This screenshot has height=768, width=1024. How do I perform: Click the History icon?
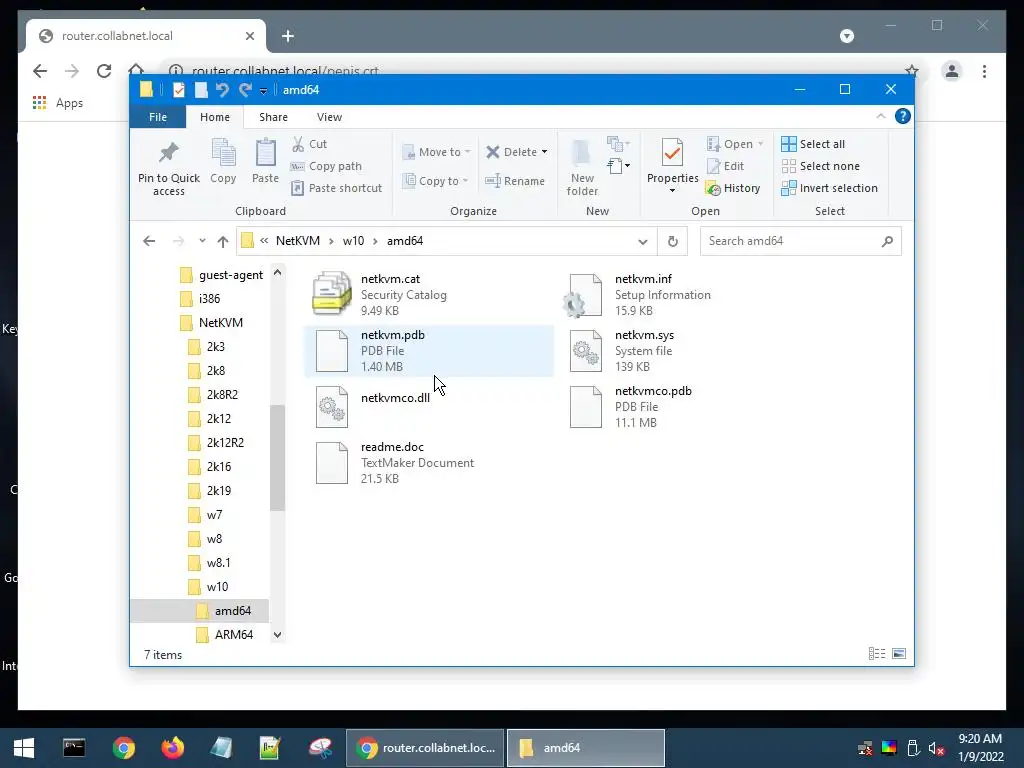[x=713, y=188]
